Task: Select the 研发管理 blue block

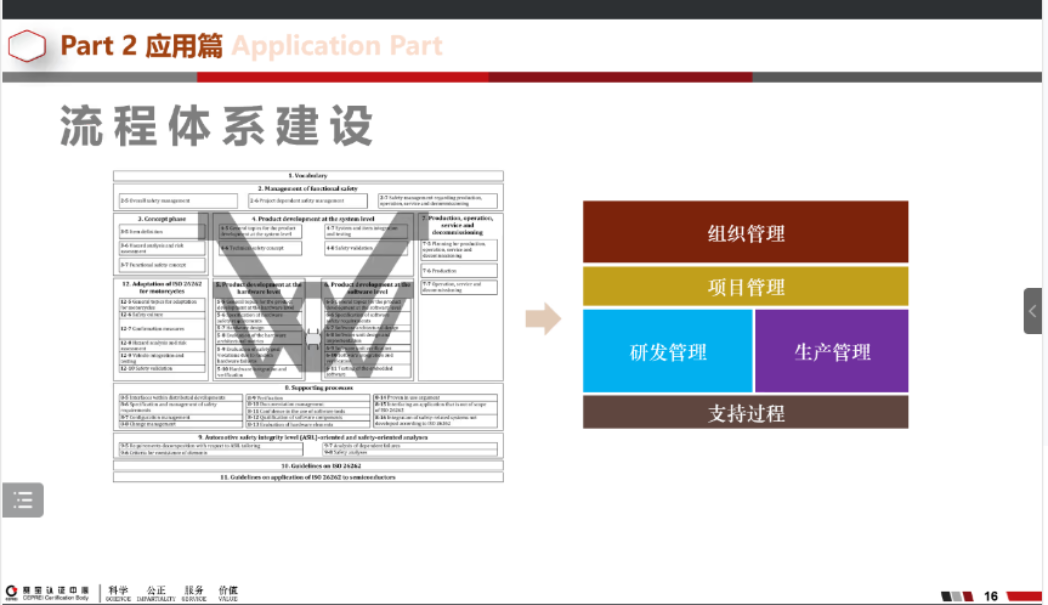Action: coord(667,351)
